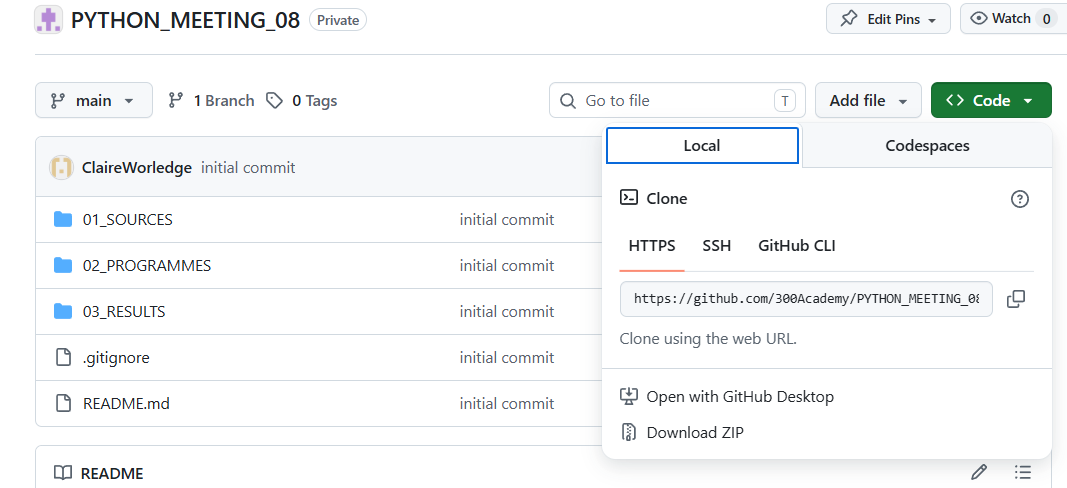Open initial commit link in .gitignore row

tap(506, 357)
